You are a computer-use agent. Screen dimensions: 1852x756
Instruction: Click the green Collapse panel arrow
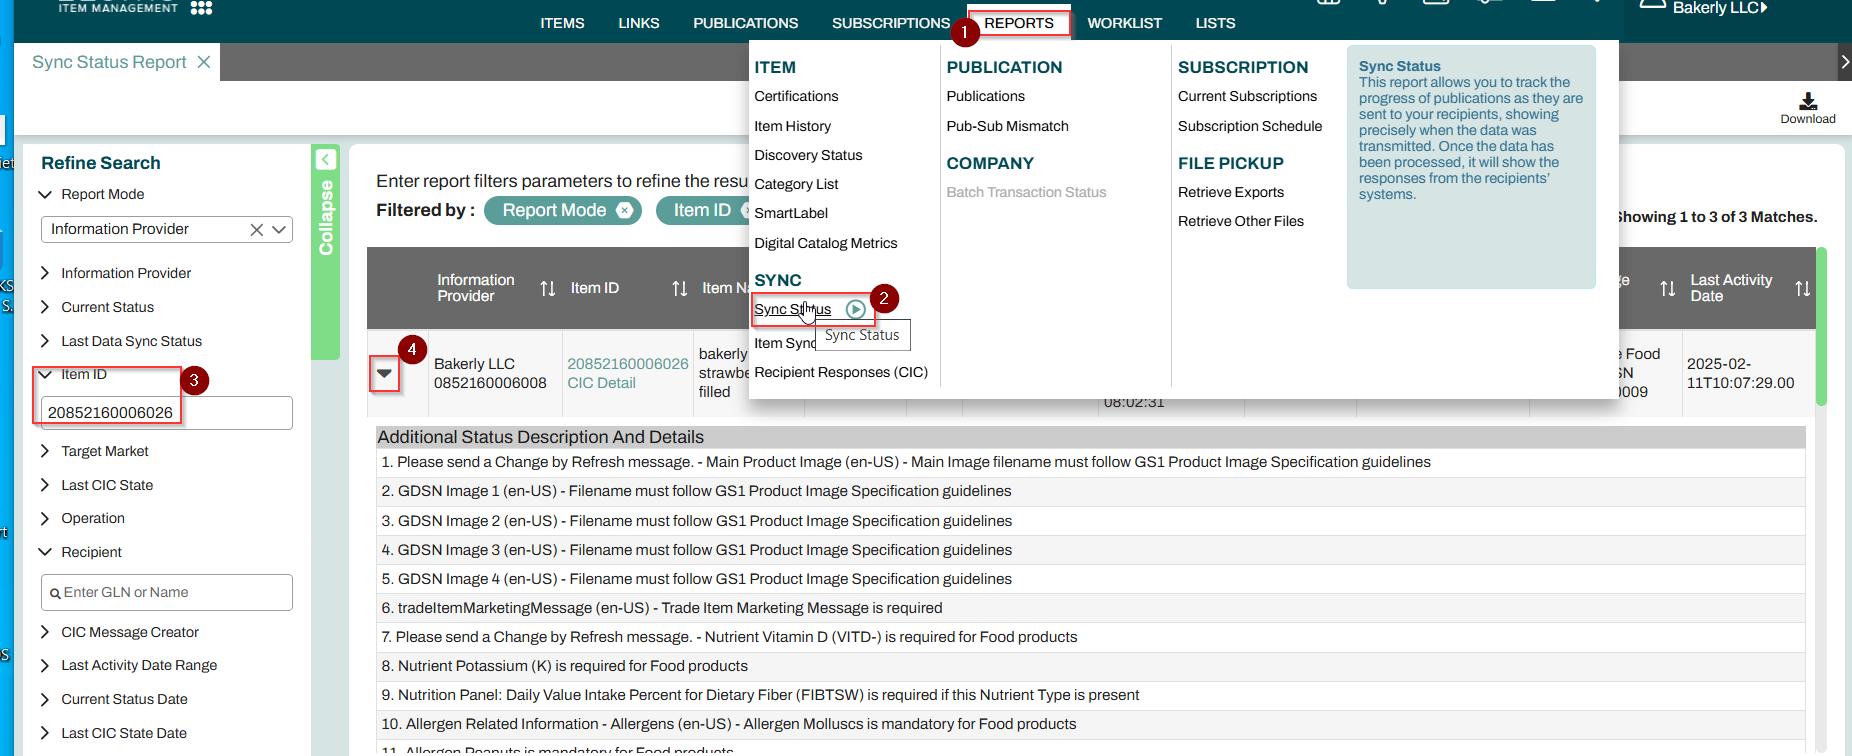pos(325,159)
